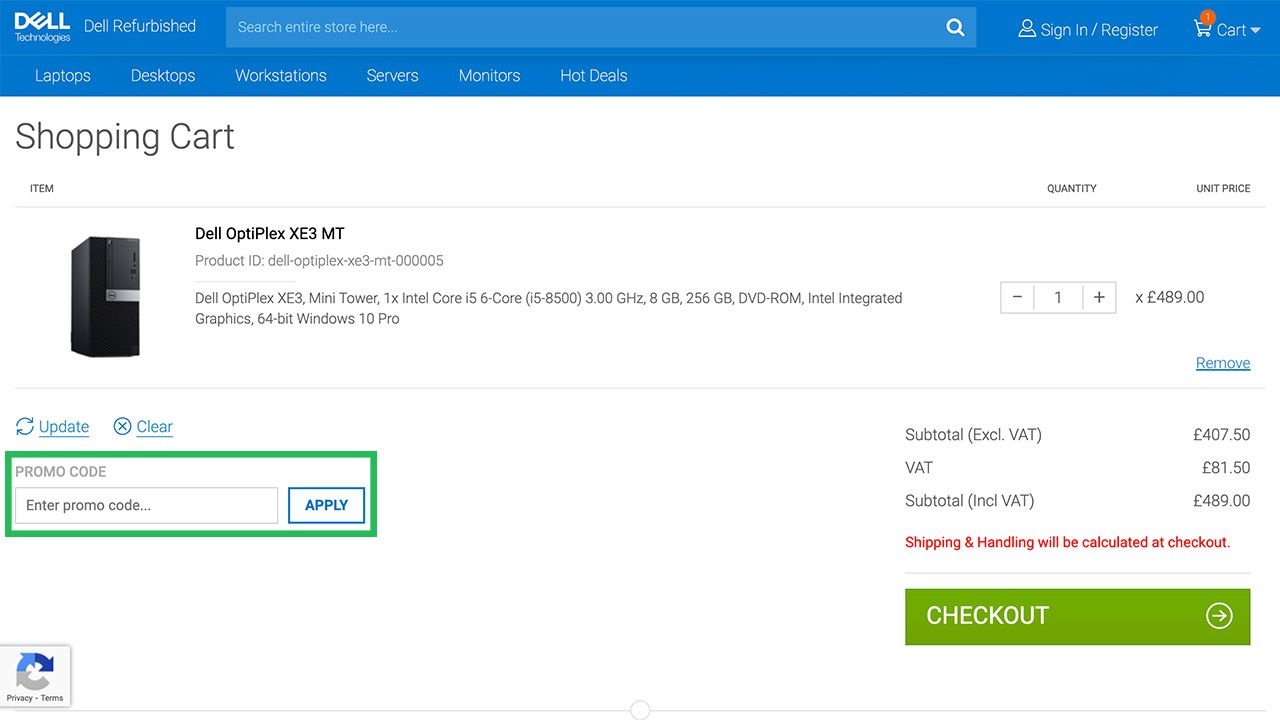This screenshot has height=720, width=1280.
Task: Click the QUANTITY column header
Action: click(1072, 188)
